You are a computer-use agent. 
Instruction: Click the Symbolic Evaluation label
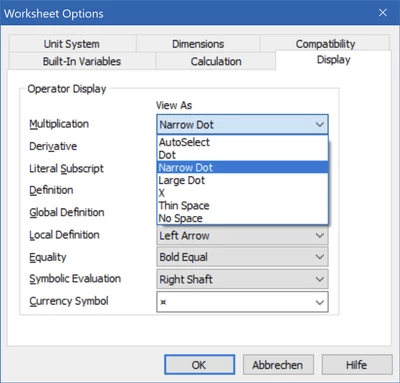[75, 279]
